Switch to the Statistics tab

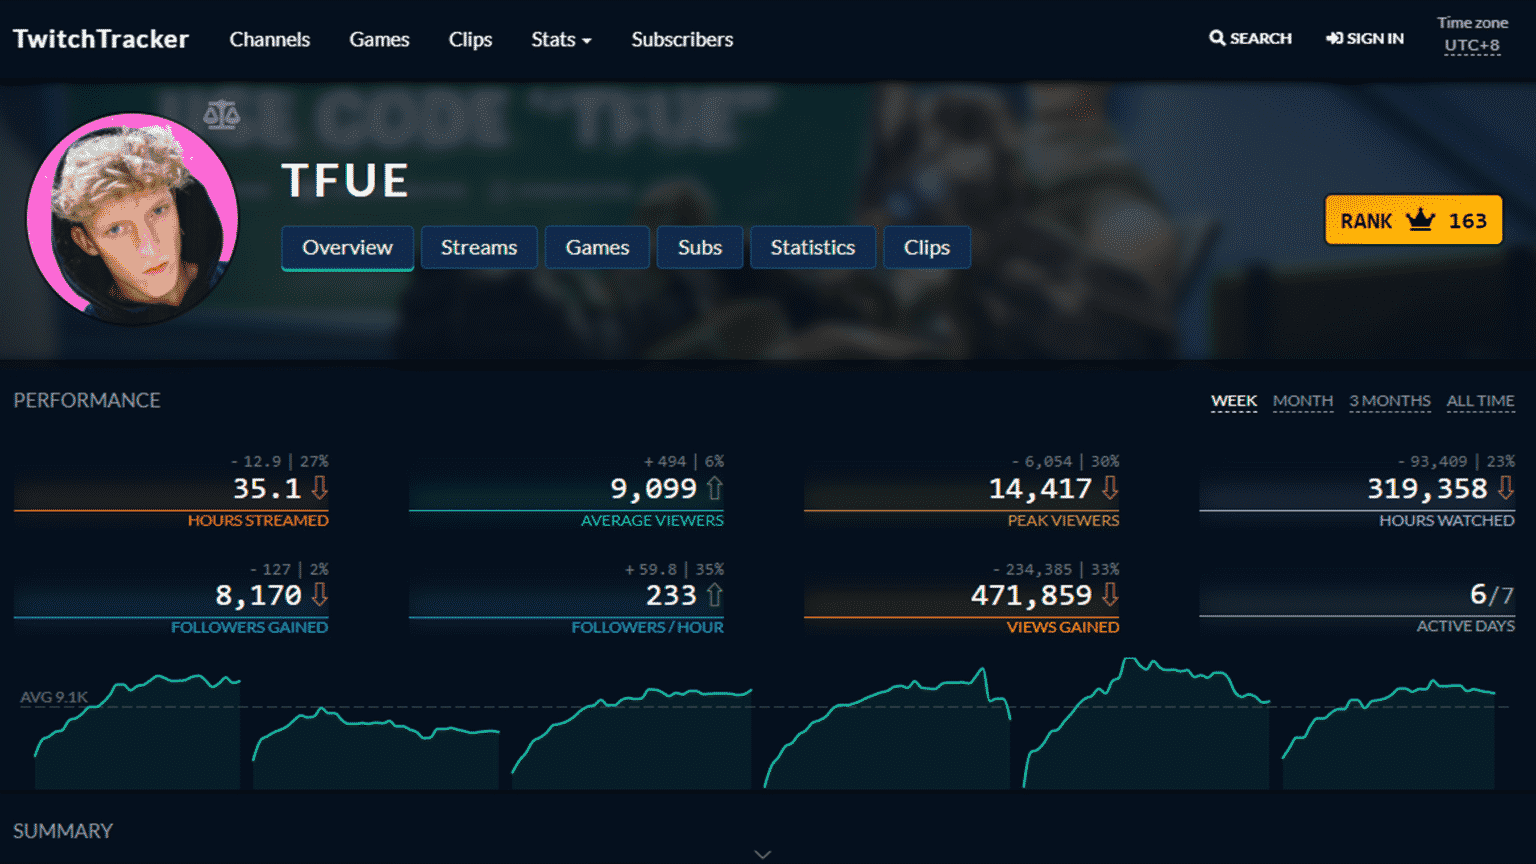point(812,247)
